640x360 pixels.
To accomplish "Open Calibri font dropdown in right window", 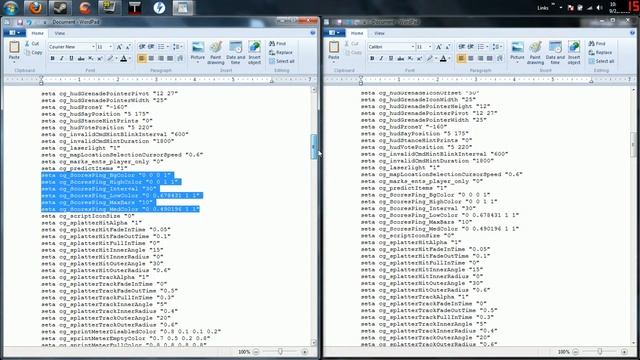I will click(x=413, y=47).
